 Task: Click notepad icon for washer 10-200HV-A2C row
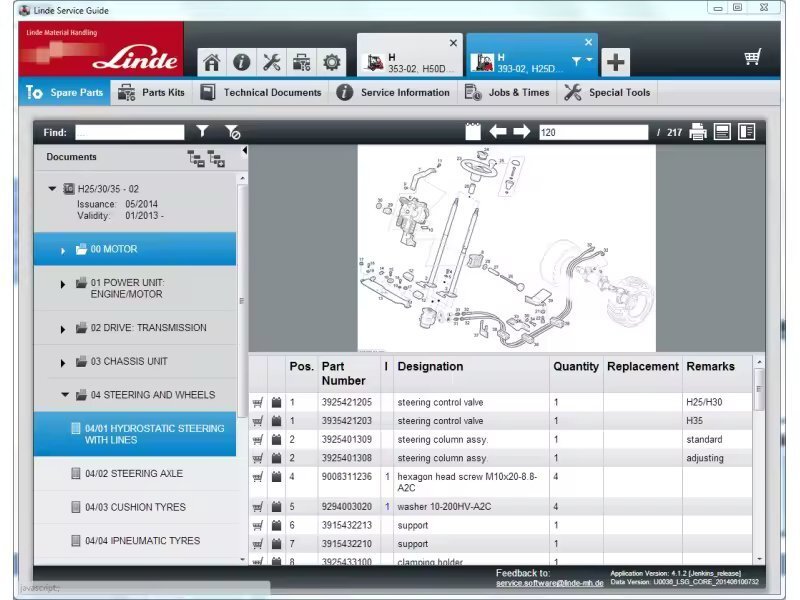click(276, 507)
